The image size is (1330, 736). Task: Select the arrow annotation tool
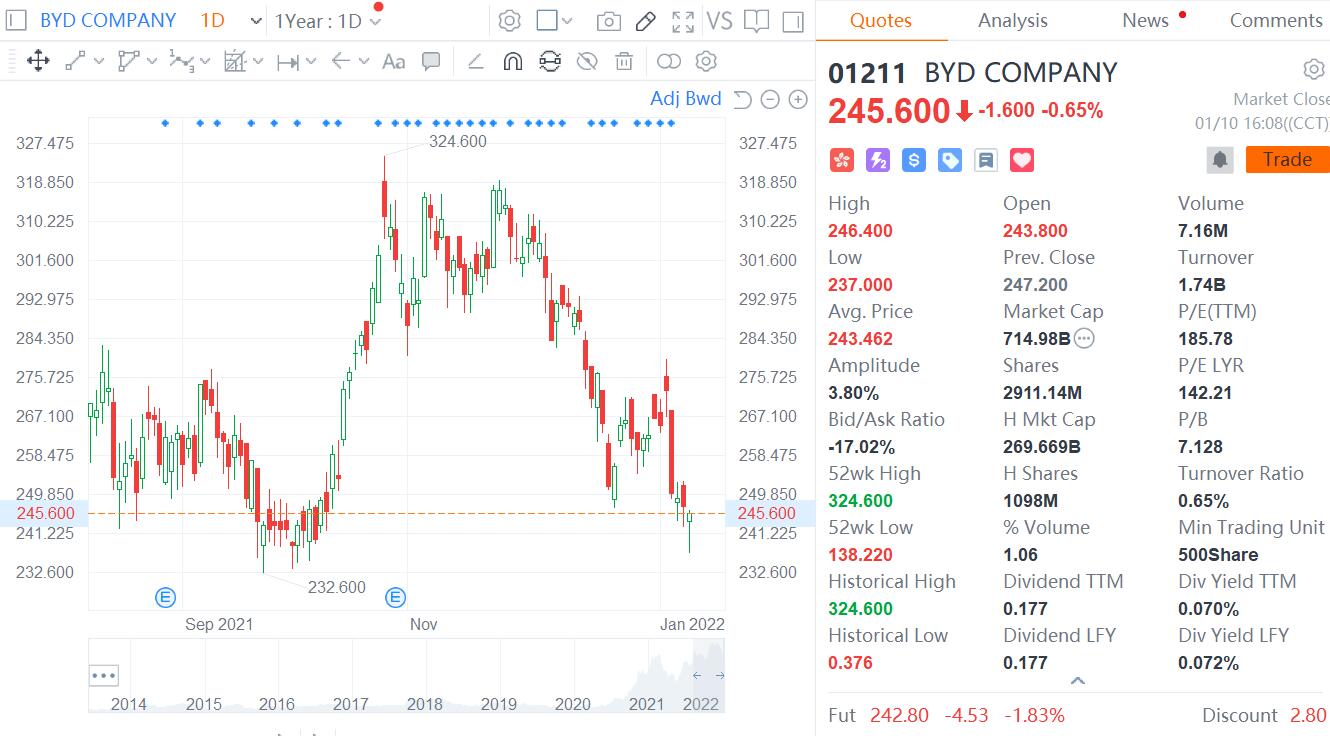click(x=340, y=62)
